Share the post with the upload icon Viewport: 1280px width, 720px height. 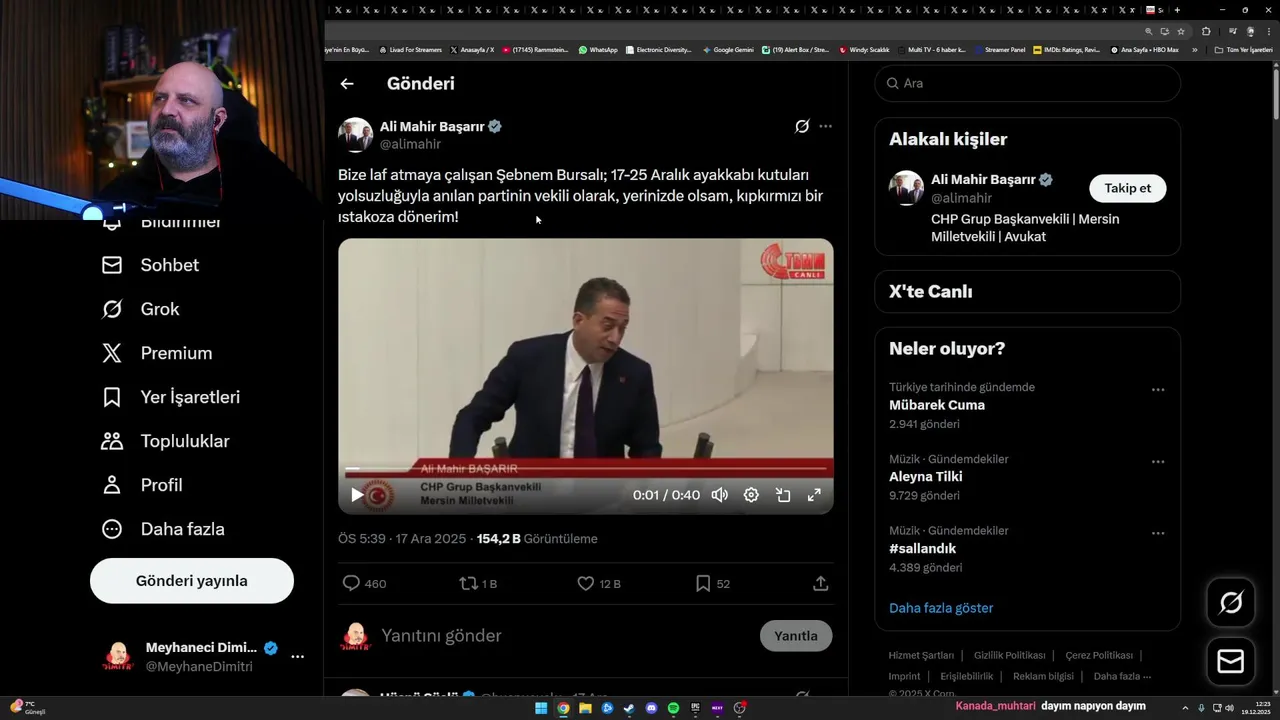[820, 583]
